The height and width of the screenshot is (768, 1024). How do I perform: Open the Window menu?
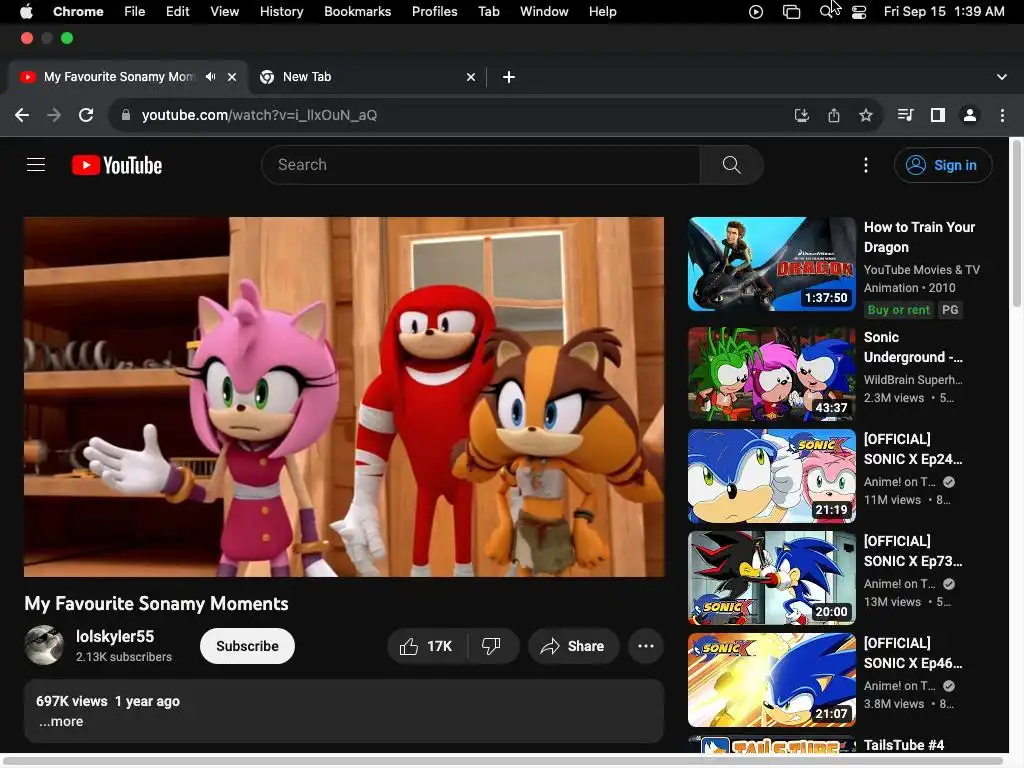coord(544,12)
